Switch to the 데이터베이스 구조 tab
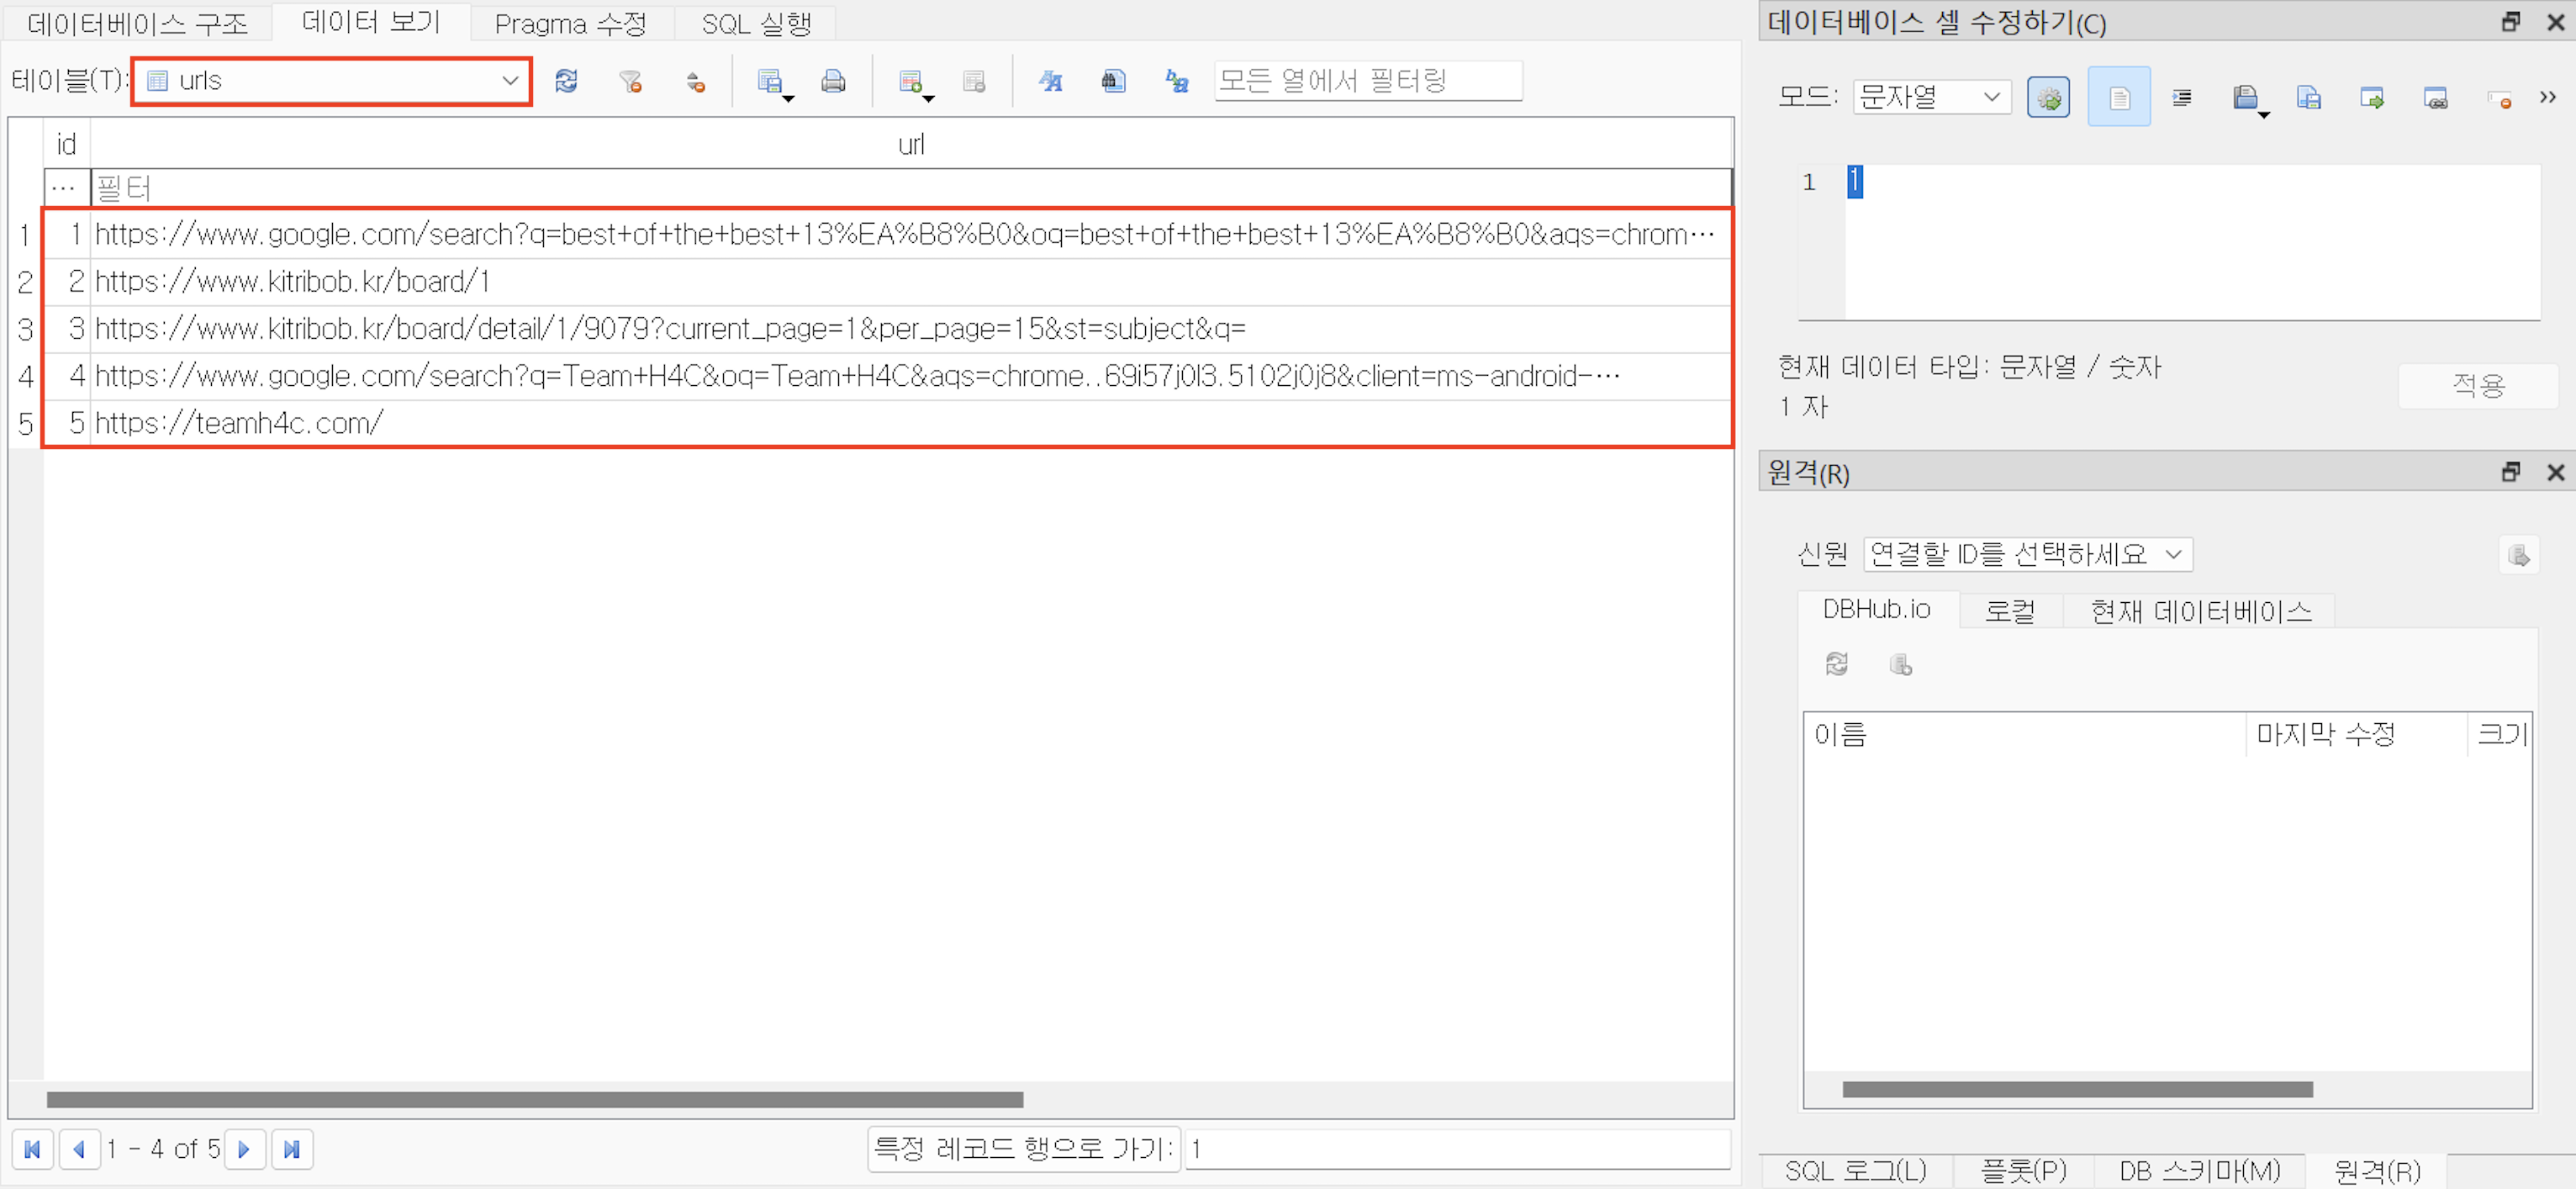Screen dimensions: 2576x1189 coord(138,23)
